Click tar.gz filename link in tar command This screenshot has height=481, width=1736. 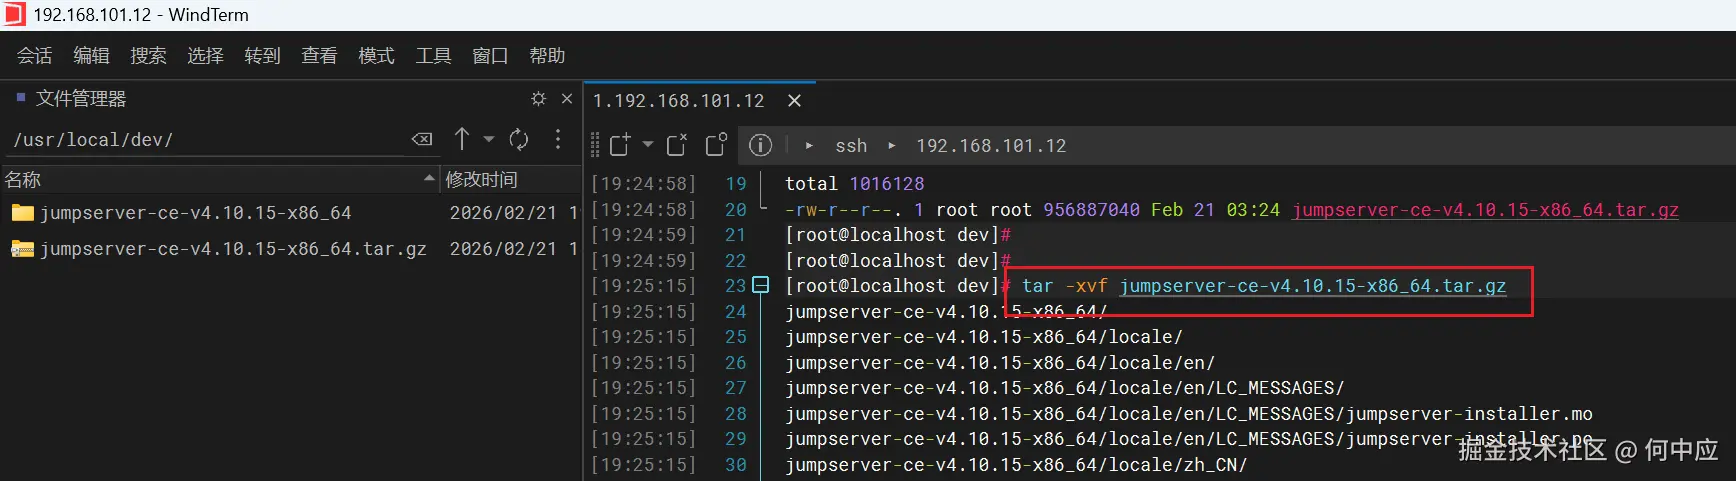pos(1313,286)
